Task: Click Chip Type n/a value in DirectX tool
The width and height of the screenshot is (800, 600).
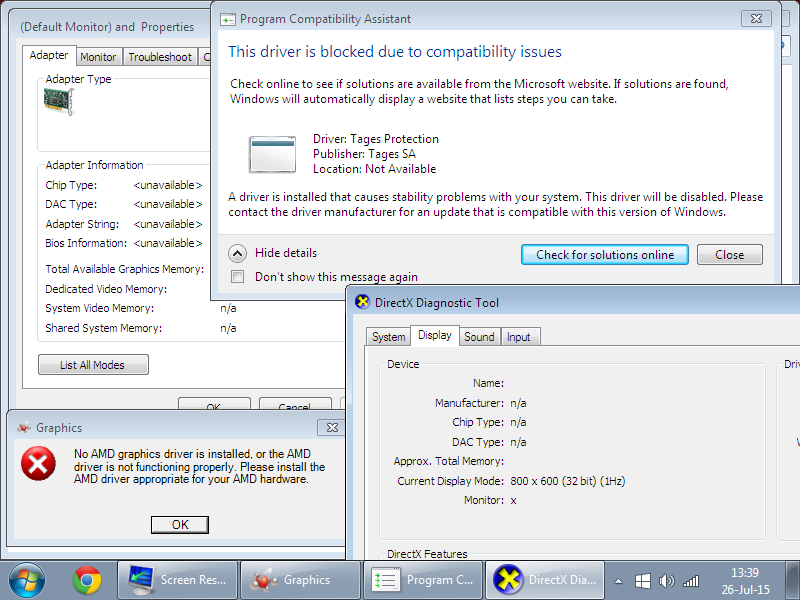Action: coord(518,422)
